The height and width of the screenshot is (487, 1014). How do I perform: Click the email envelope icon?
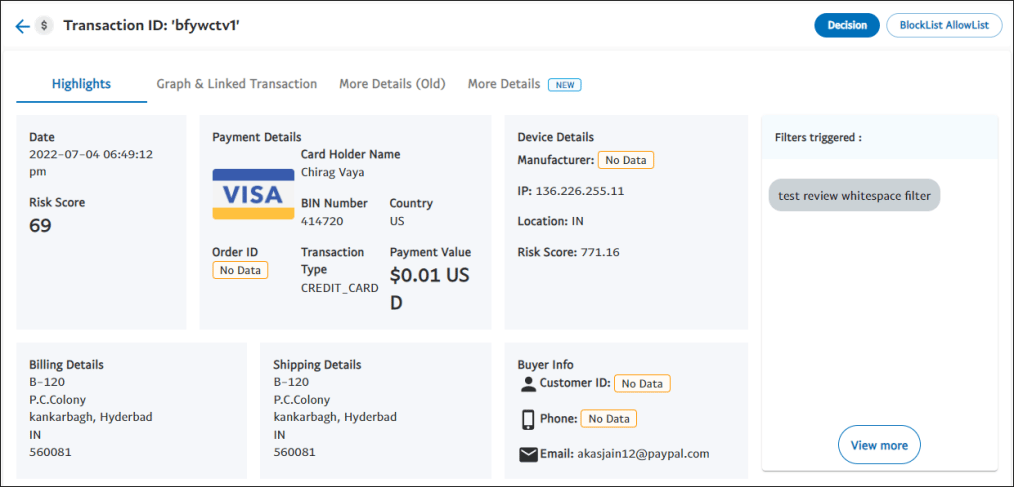pyautogui.click(x=528, y=454)
